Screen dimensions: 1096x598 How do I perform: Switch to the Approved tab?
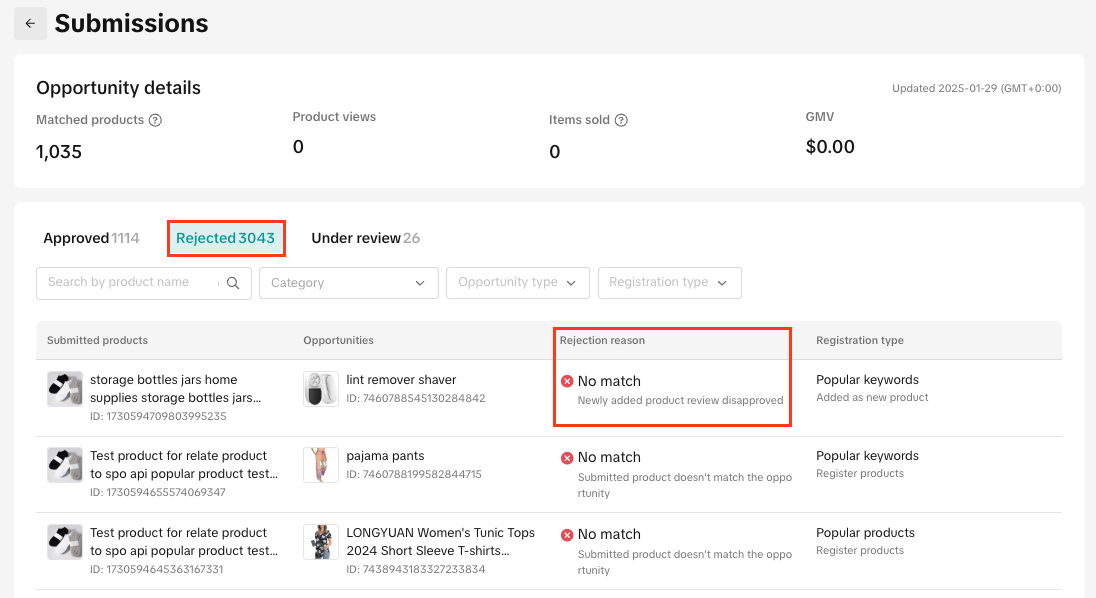(x=90, y=238)
